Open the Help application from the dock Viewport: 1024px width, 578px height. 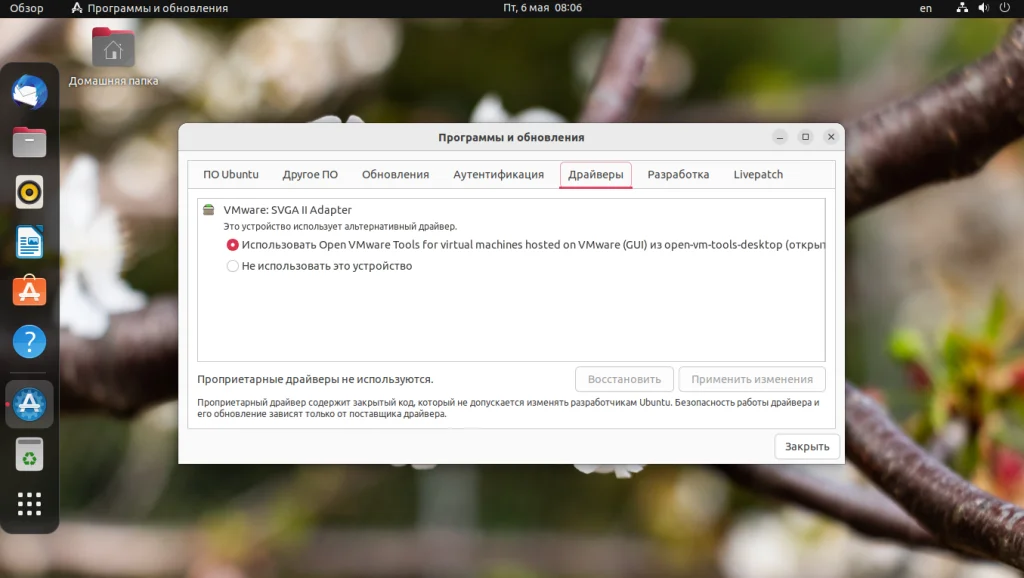click(29, 341)
